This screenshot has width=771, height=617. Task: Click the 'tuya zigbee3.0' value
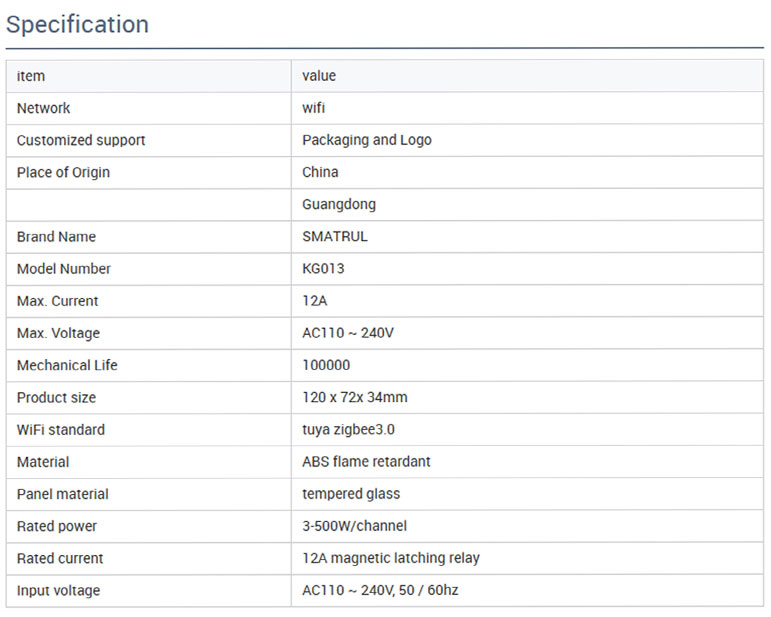(346, 430)
